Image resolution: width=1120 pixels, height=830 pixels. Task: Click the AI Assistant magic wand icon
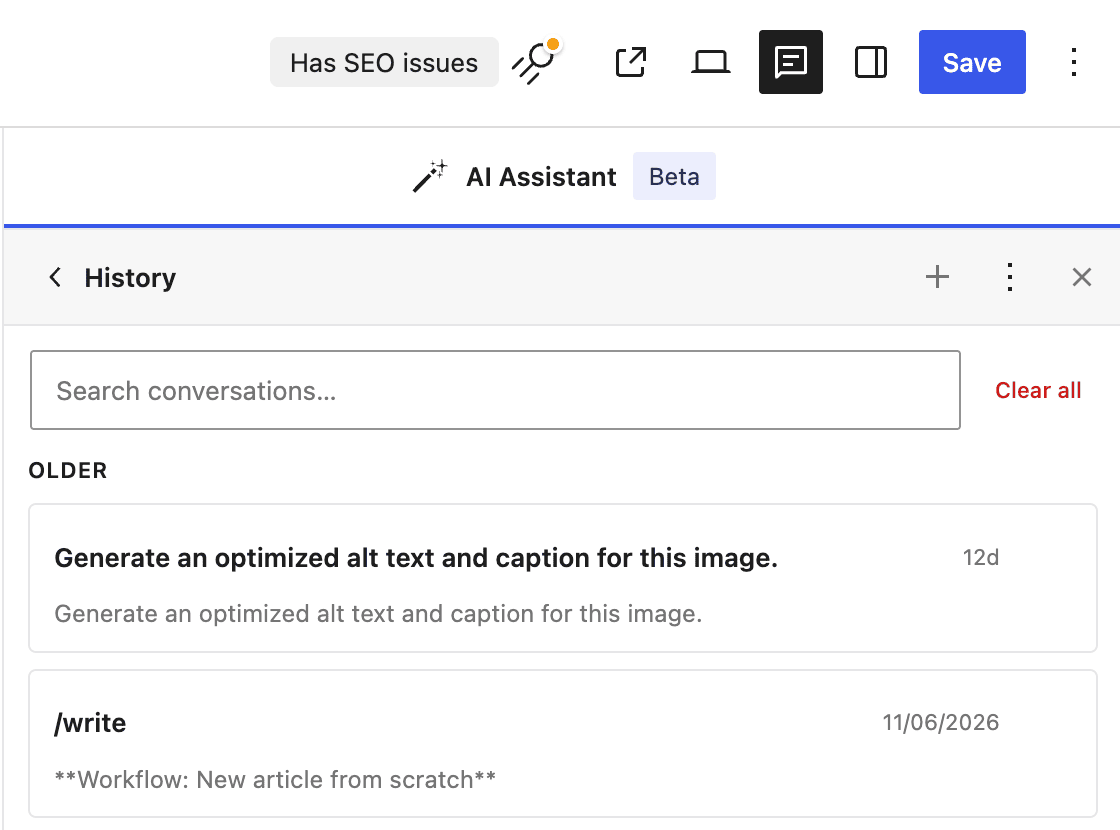(430, 176)
